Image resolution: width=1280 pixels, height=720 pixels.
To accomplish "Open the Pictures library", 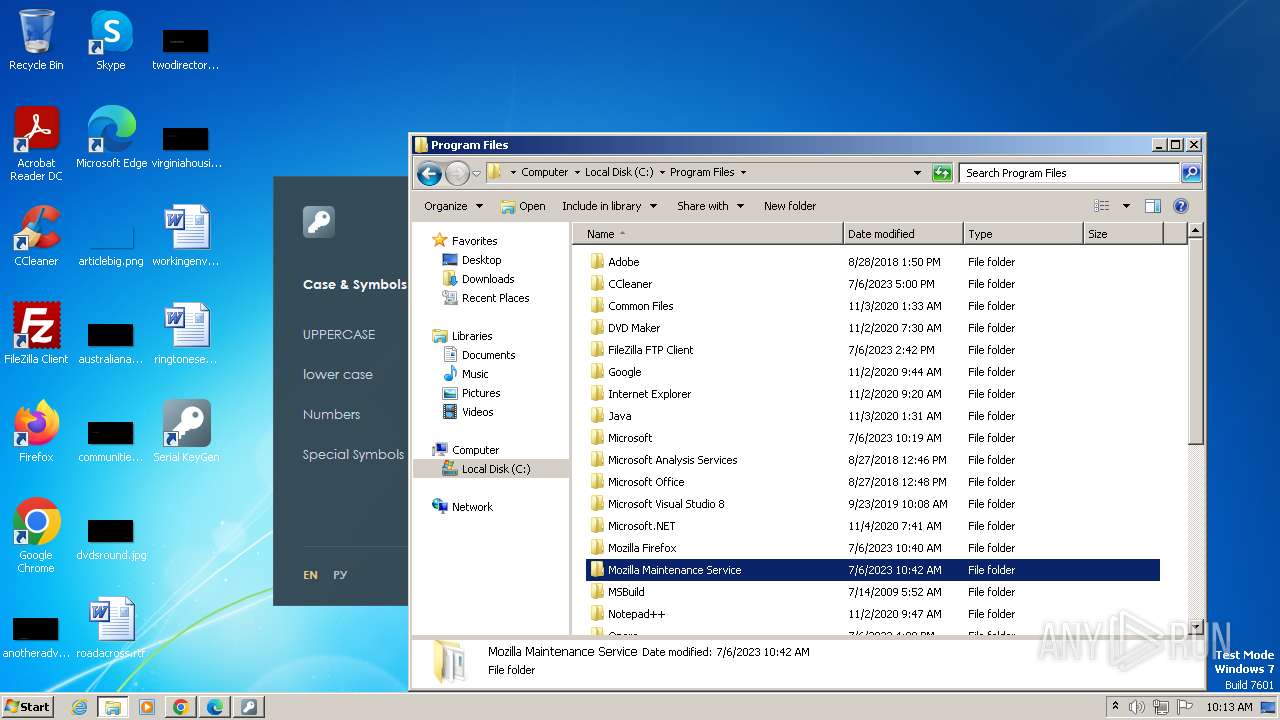I will click(x=481, y=393).
